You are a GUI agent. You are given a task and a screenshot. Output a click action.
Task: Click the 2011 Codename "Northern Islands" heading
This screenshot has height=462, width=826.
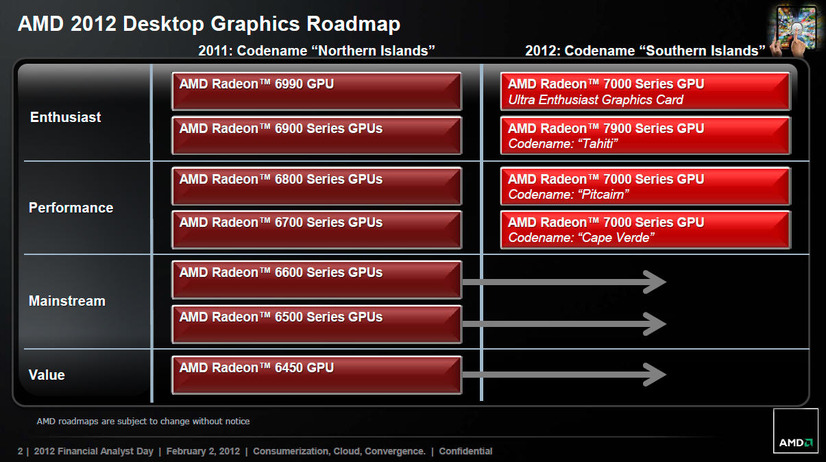[317, 51]
